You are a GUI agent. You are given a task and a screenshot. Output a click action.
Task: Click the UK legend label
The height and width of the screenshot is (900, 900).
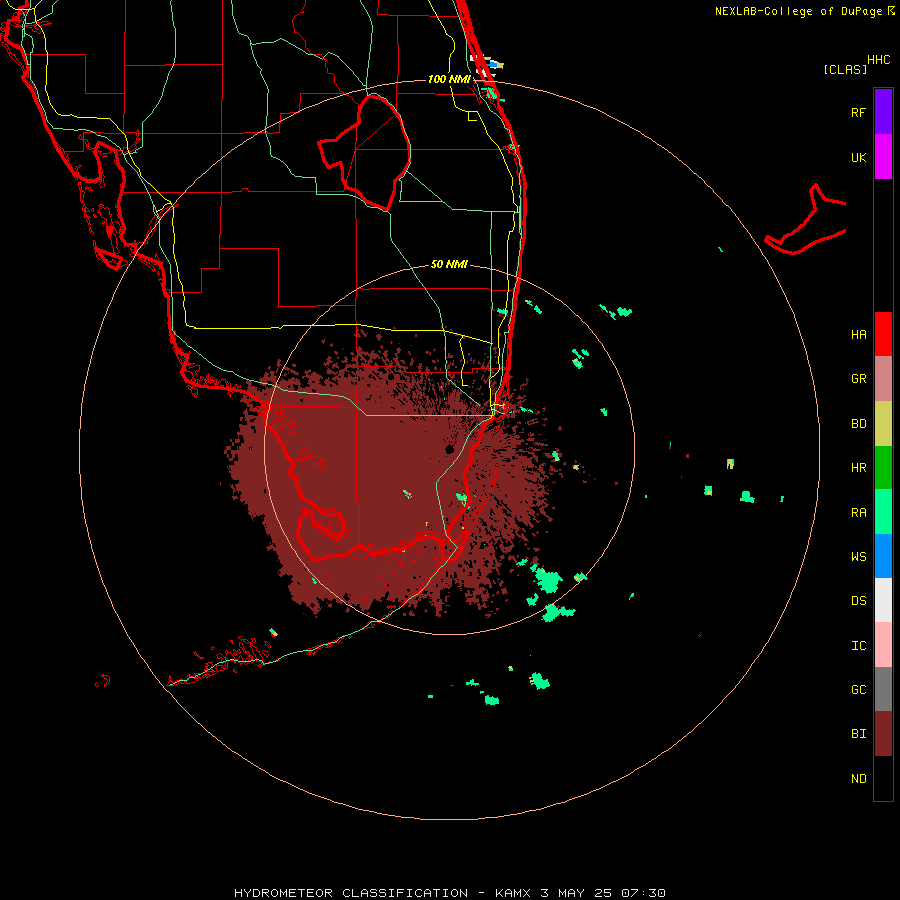[x=858, y=157]
